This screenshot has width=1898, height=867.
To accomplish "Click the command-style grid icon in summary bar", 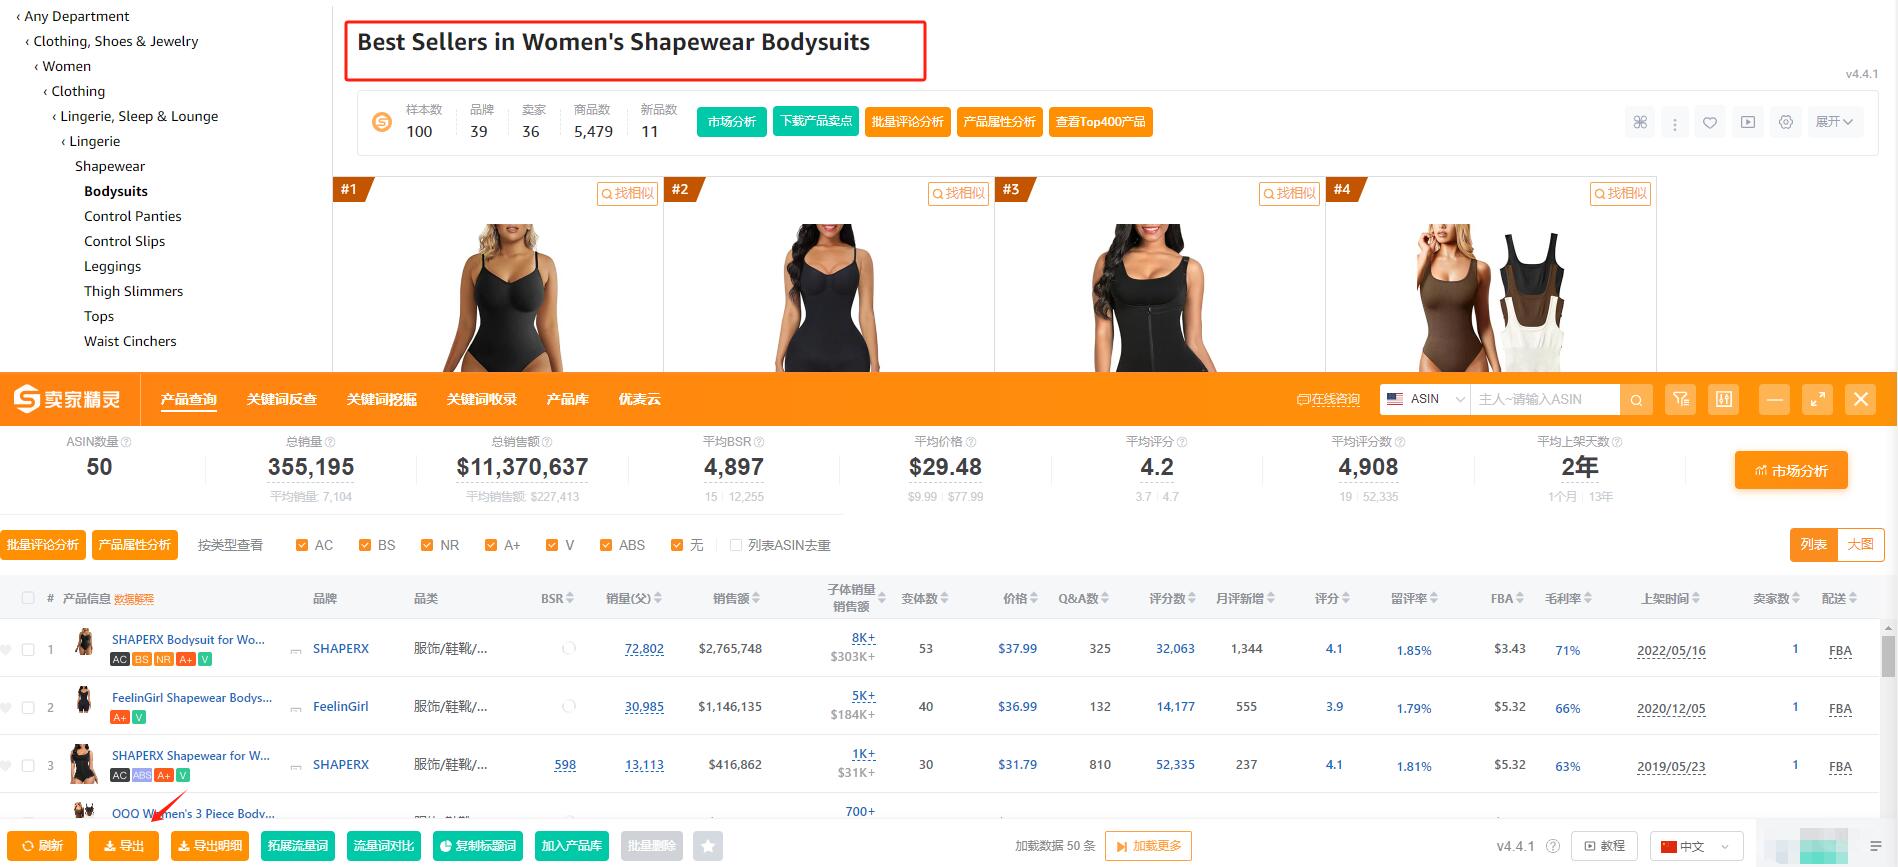I will (x=1640, y=122).
